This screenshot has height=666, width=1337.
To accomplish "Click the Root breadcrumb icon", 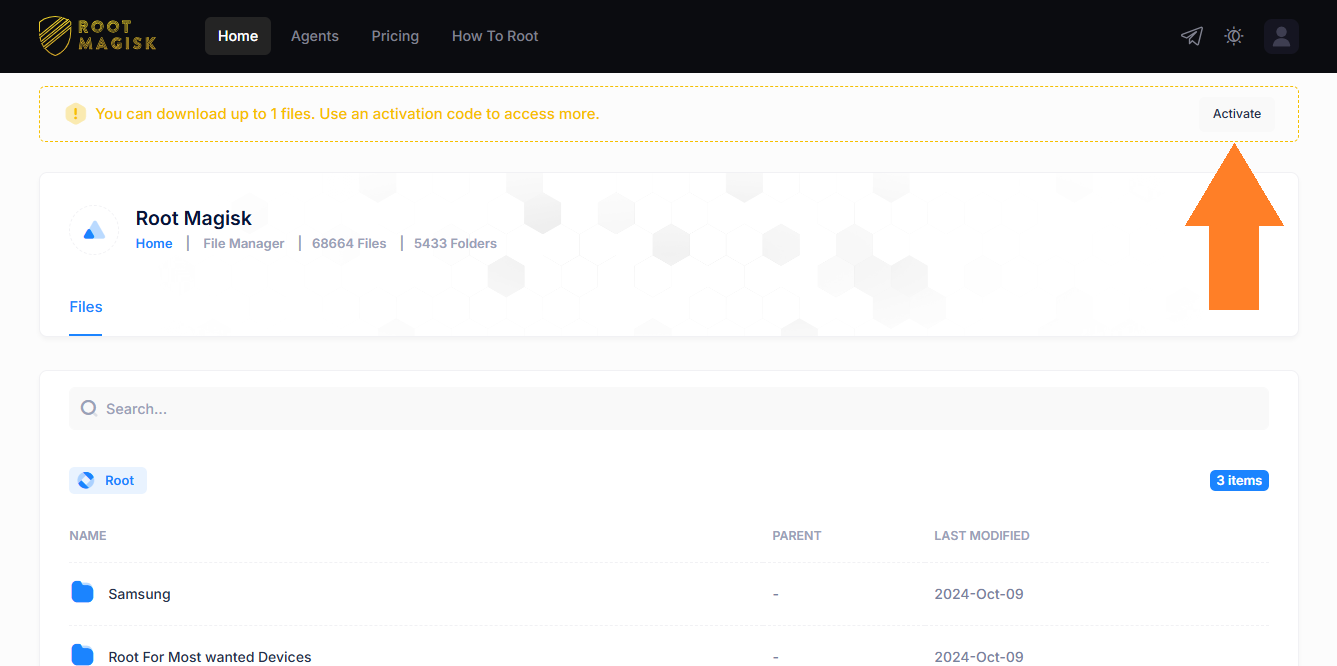I will click(86, 480).
